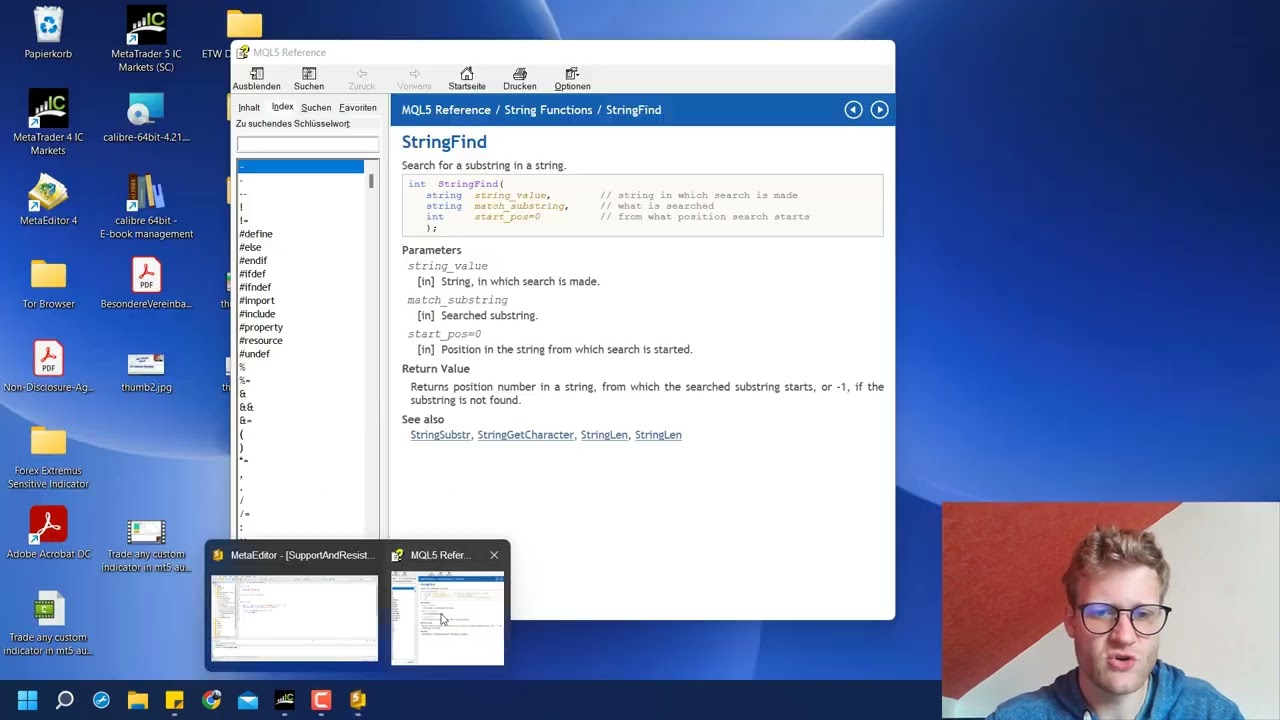Open the Papierkorb desktop icon
This screenshot has height=720, width=1280.
click(x=48, y=33)
